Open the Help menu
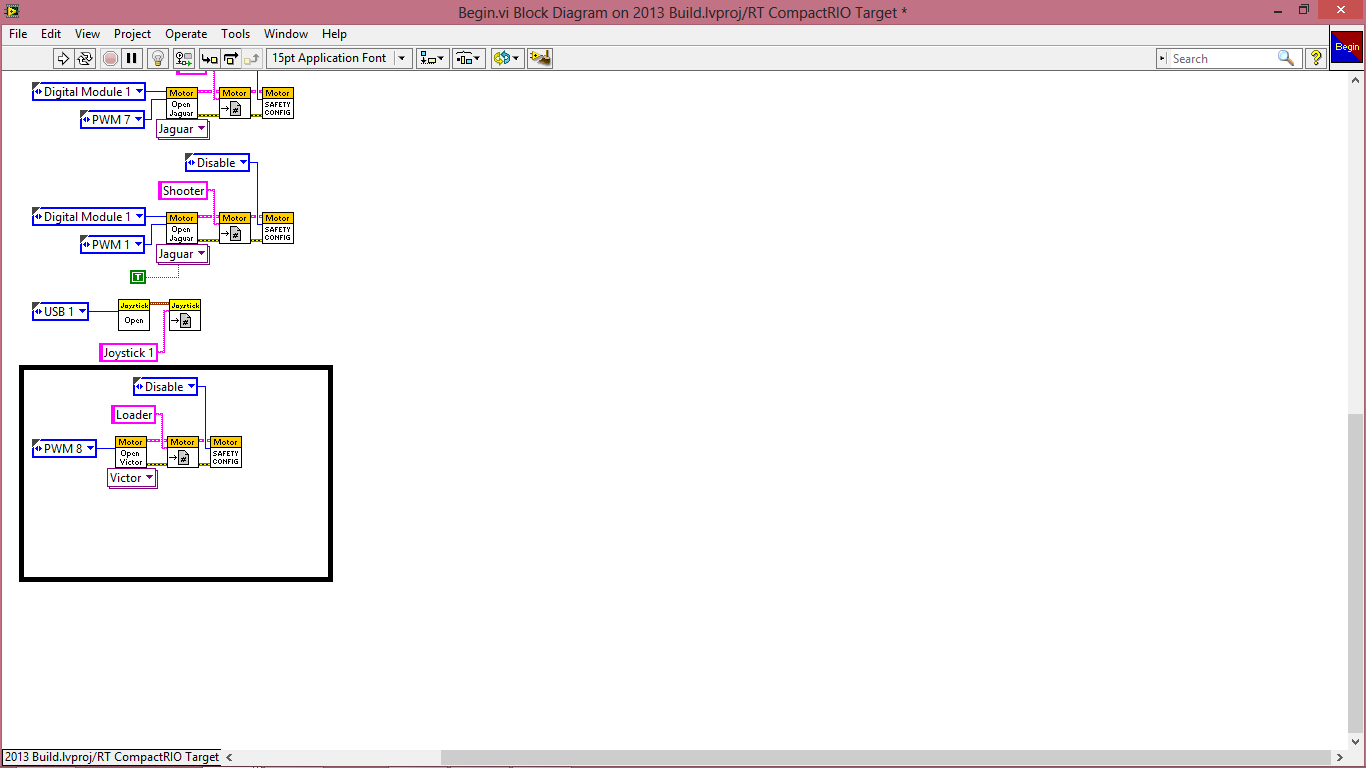This screenshot has width=1366, height=768. pyautogui.click(x=334, y=34)
